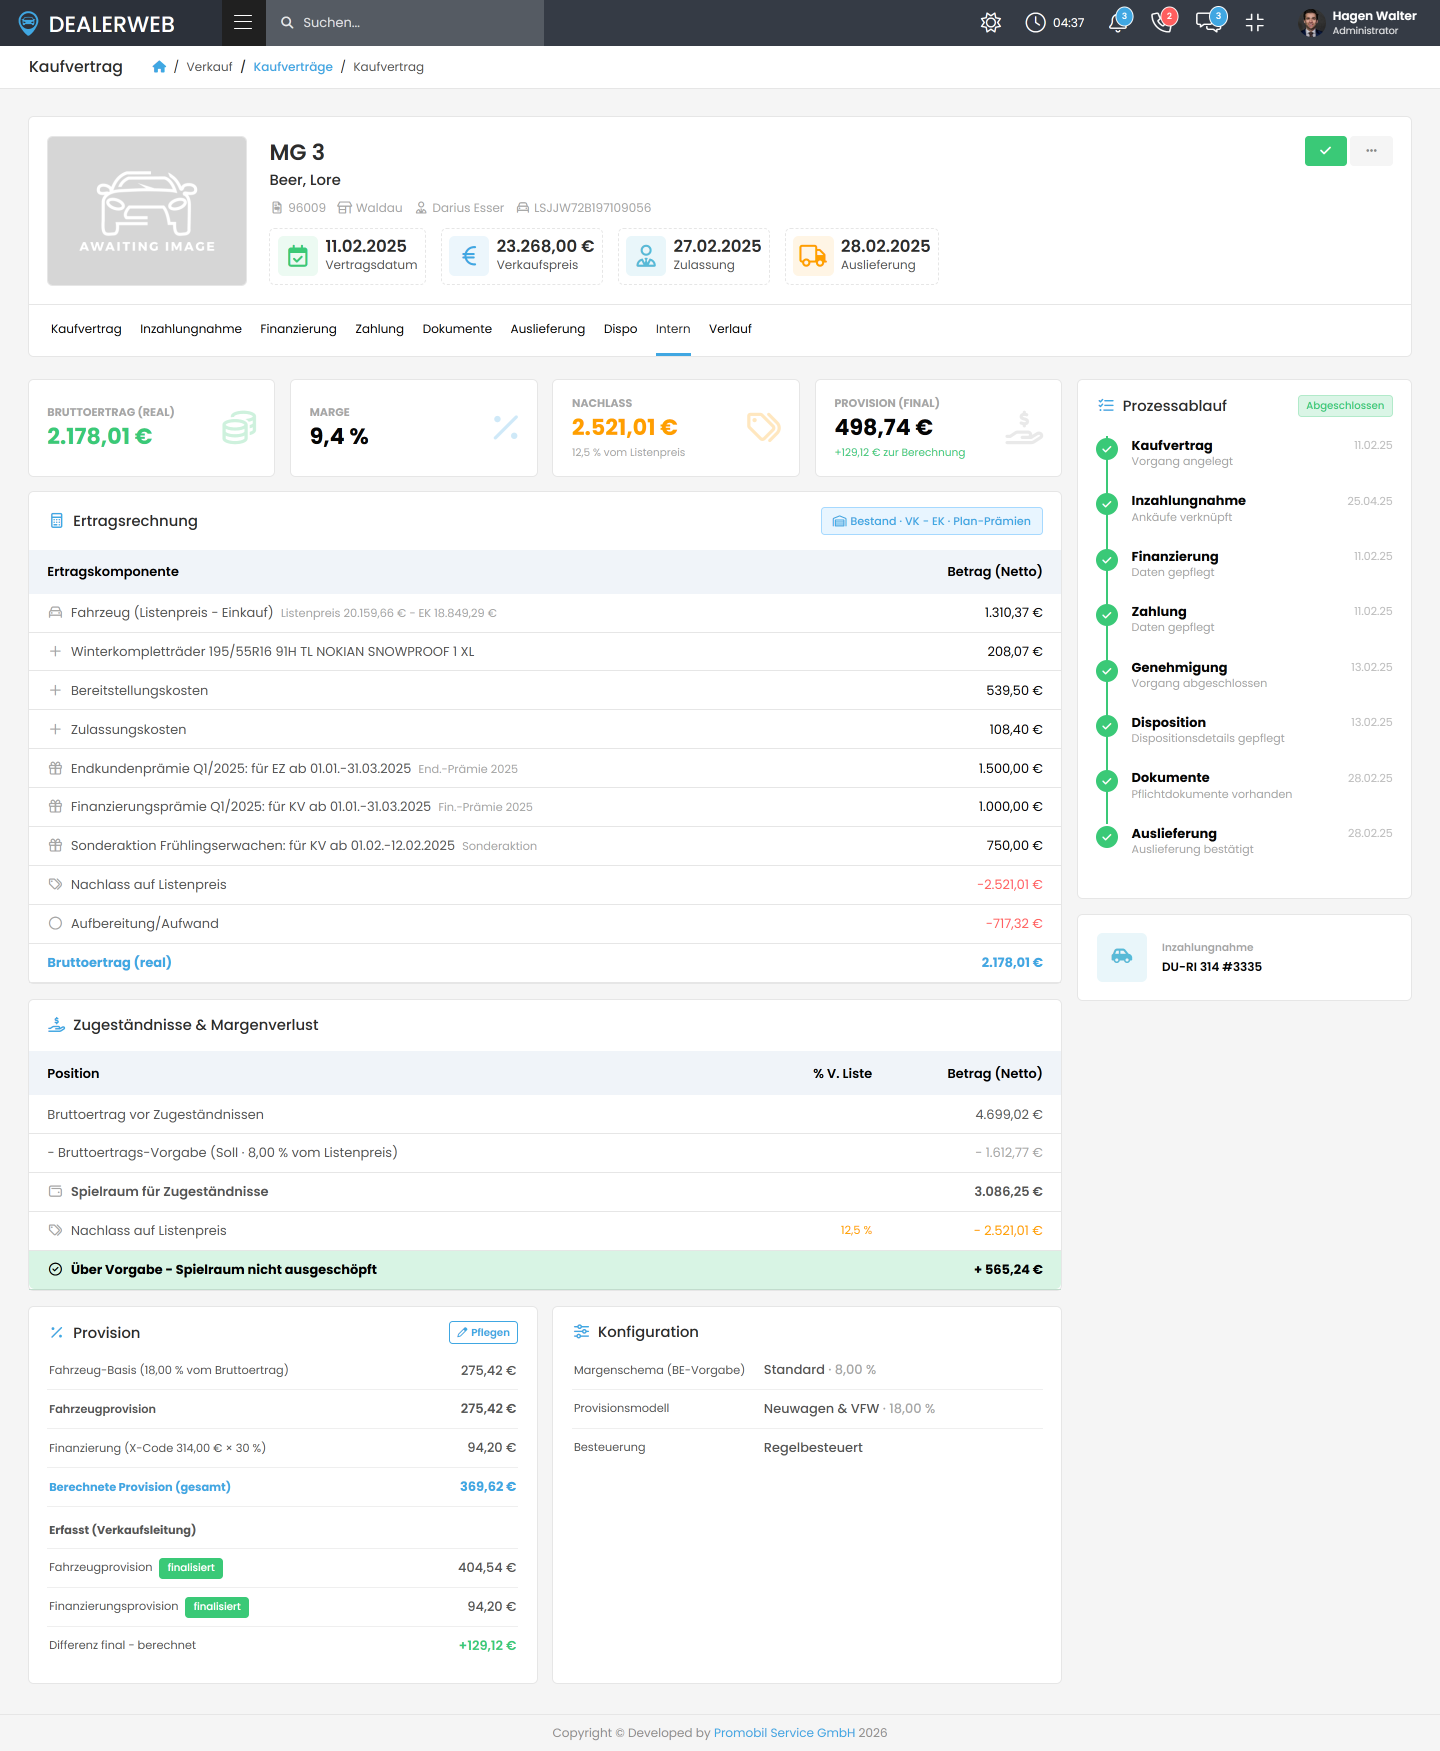Click the awaiting image vehicle thumbnail
Image resolution: width=1440 pixels, height=1751 pixels.
[x=147, y=211]
